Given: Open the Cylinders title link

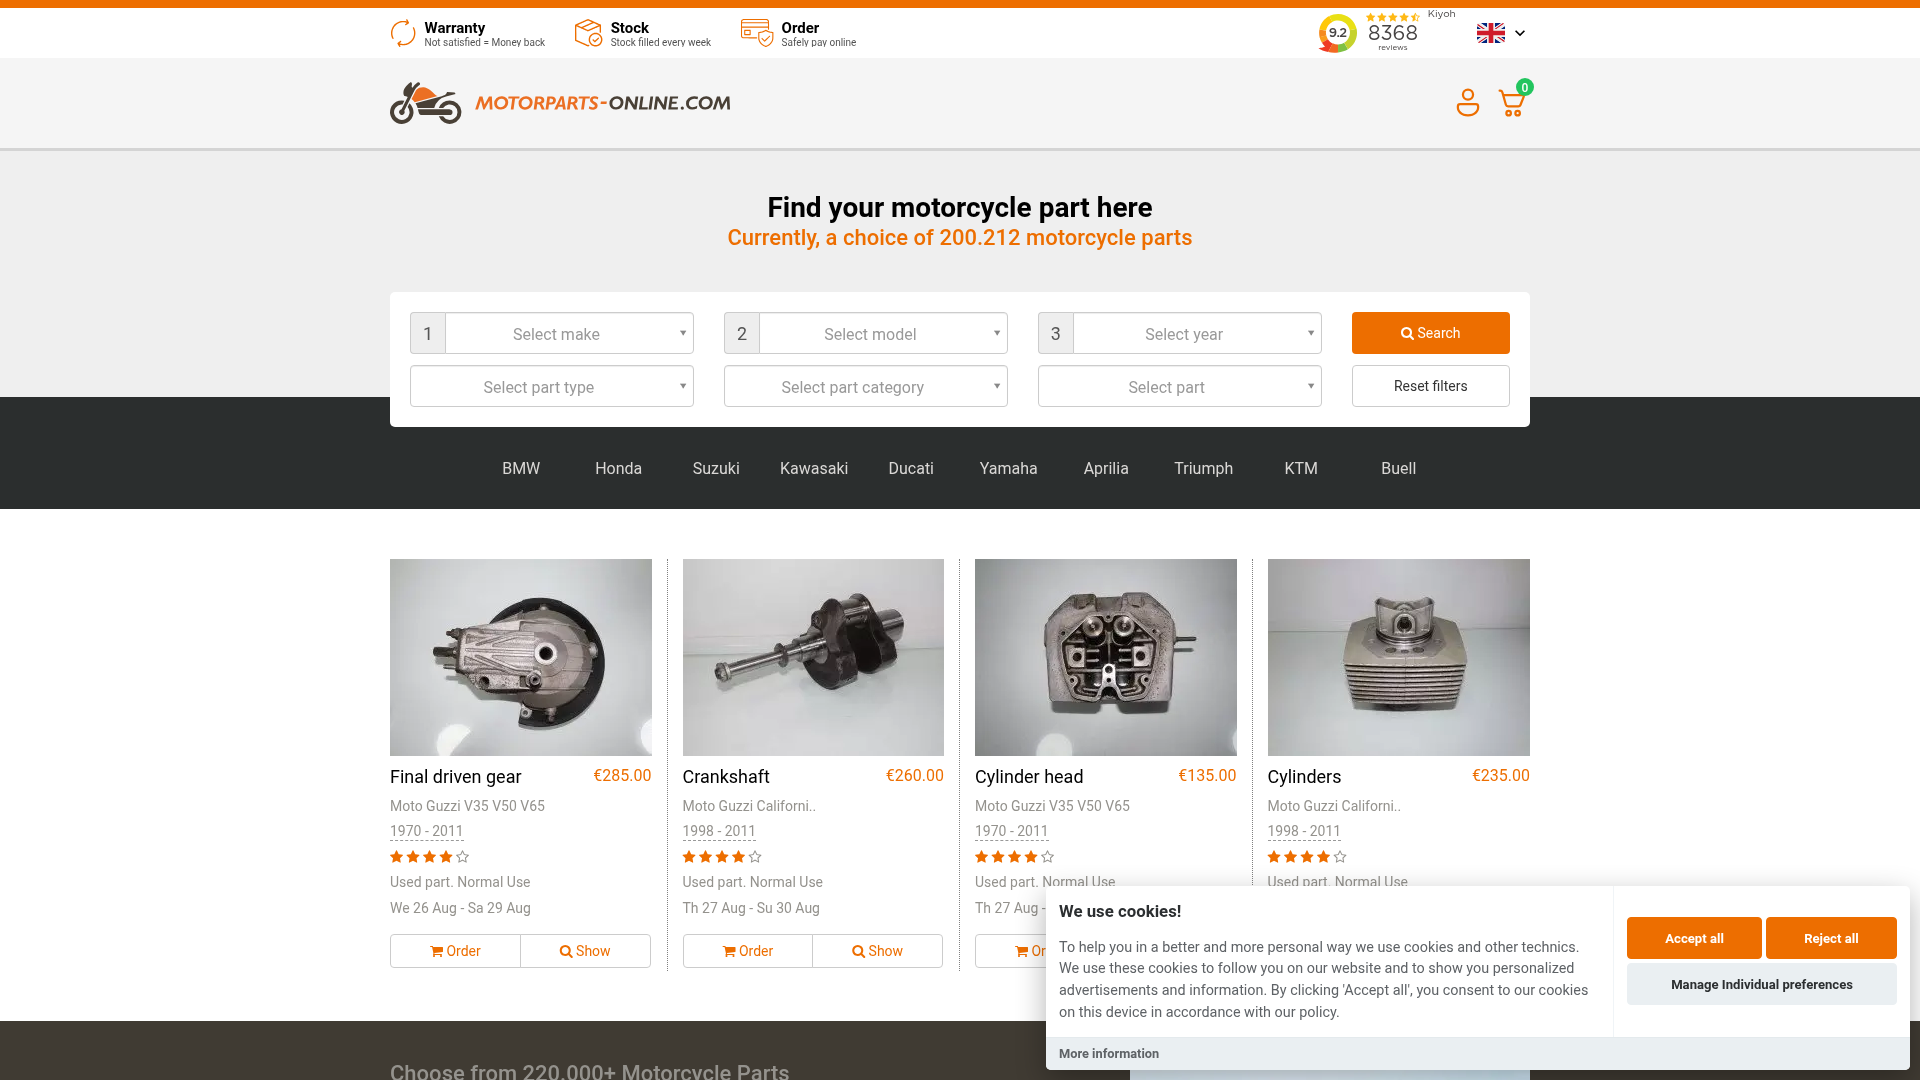Looking at the screenshot, I should coord(1304,777).
